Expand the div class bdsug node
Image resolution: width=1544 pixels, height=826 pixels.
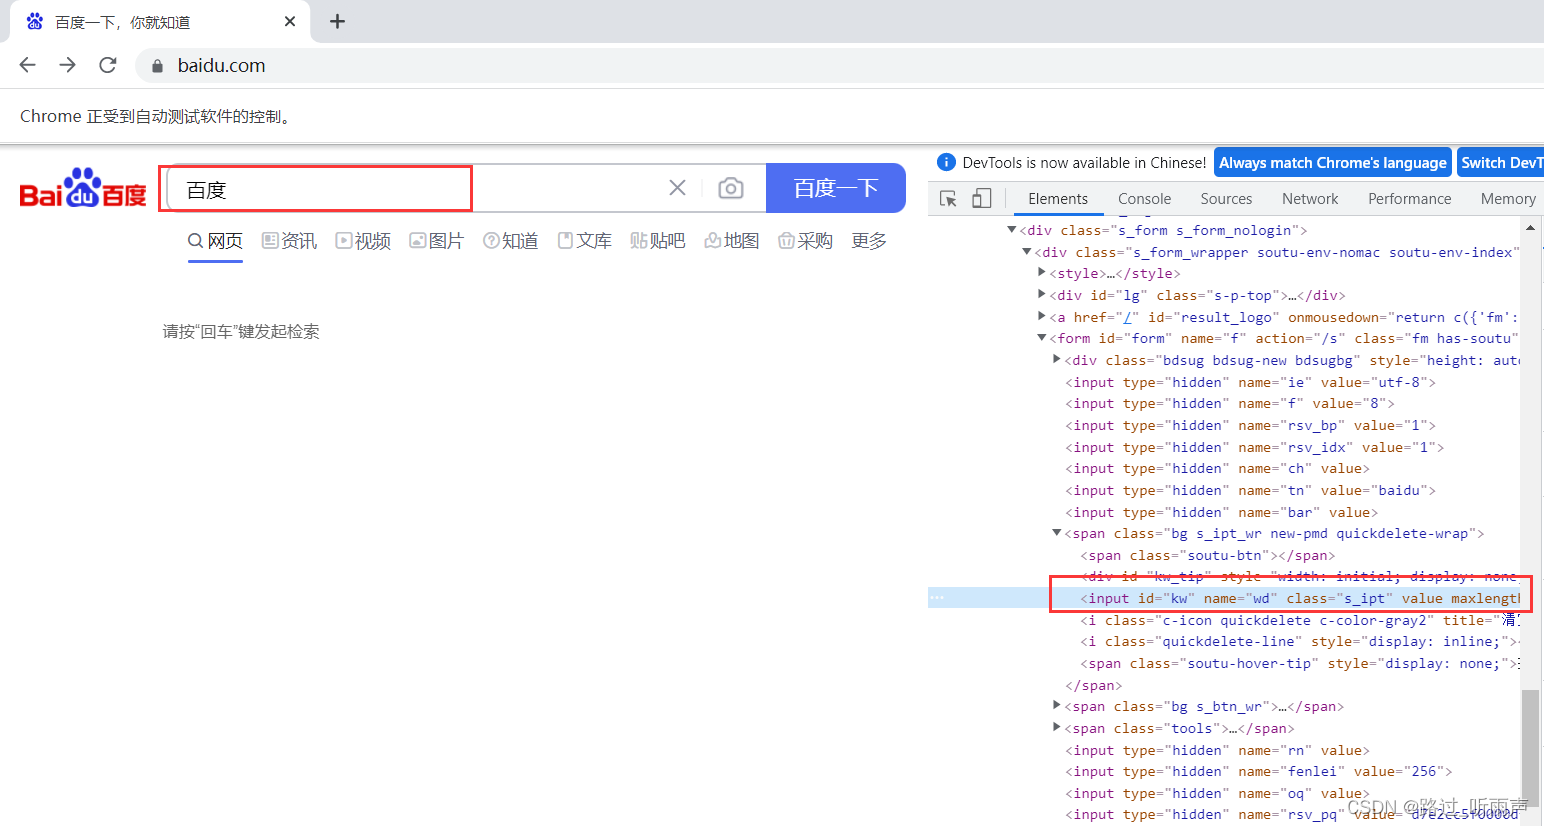pyautogui.click(x=1057, y=360)
